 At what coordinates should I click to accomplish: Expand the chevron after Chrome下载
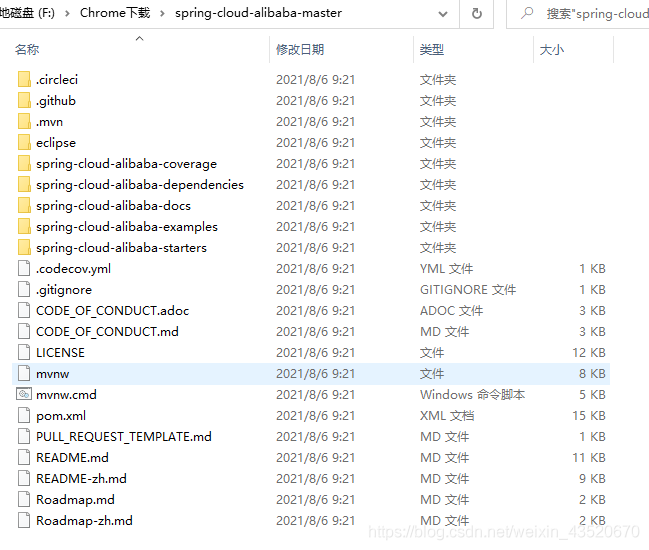click(162, 14)
